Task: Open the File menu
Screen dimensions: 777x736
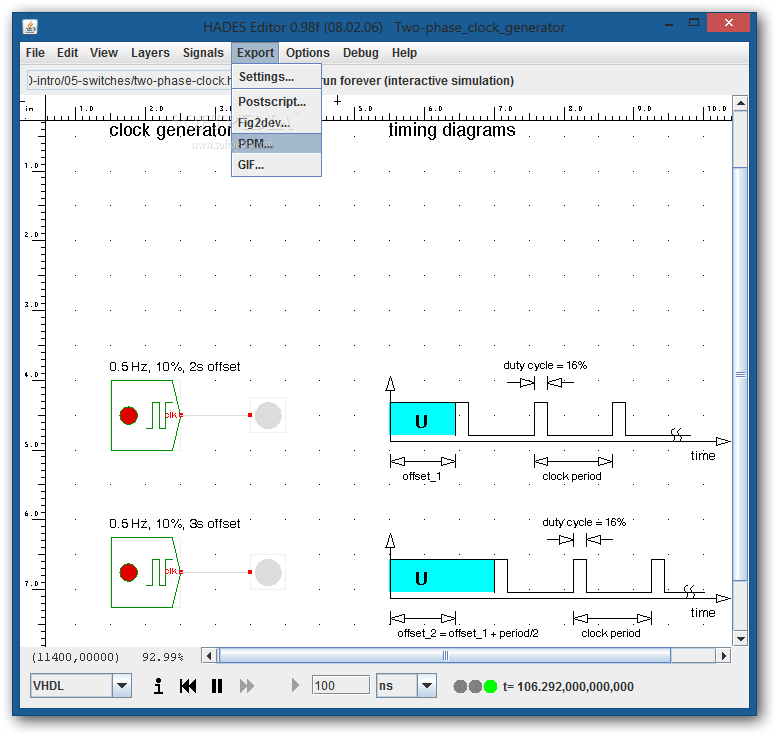Action: [x=35, y=53]
